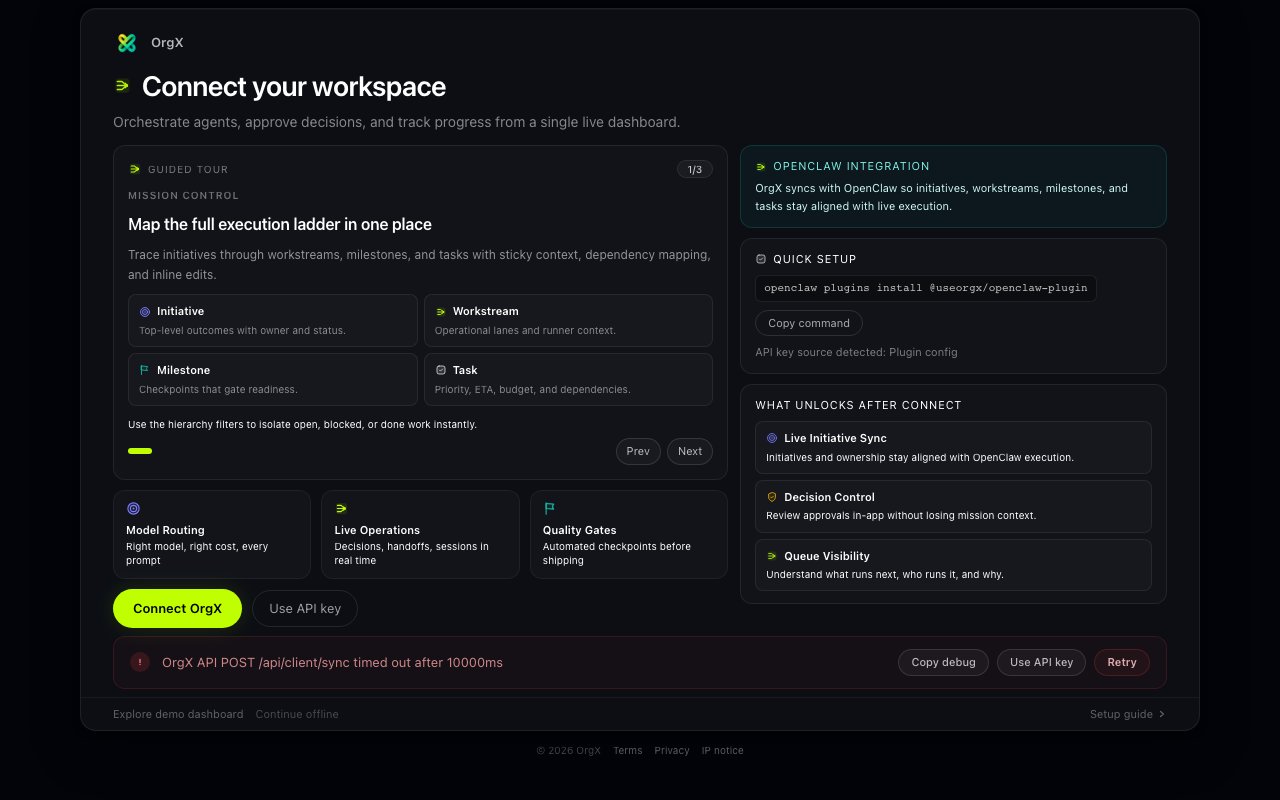Click the OpenClaw Integration header icon
Image resolution: width=1280 pixels, height=800 pixels.
pyautogui.click(x=761, y=166)
